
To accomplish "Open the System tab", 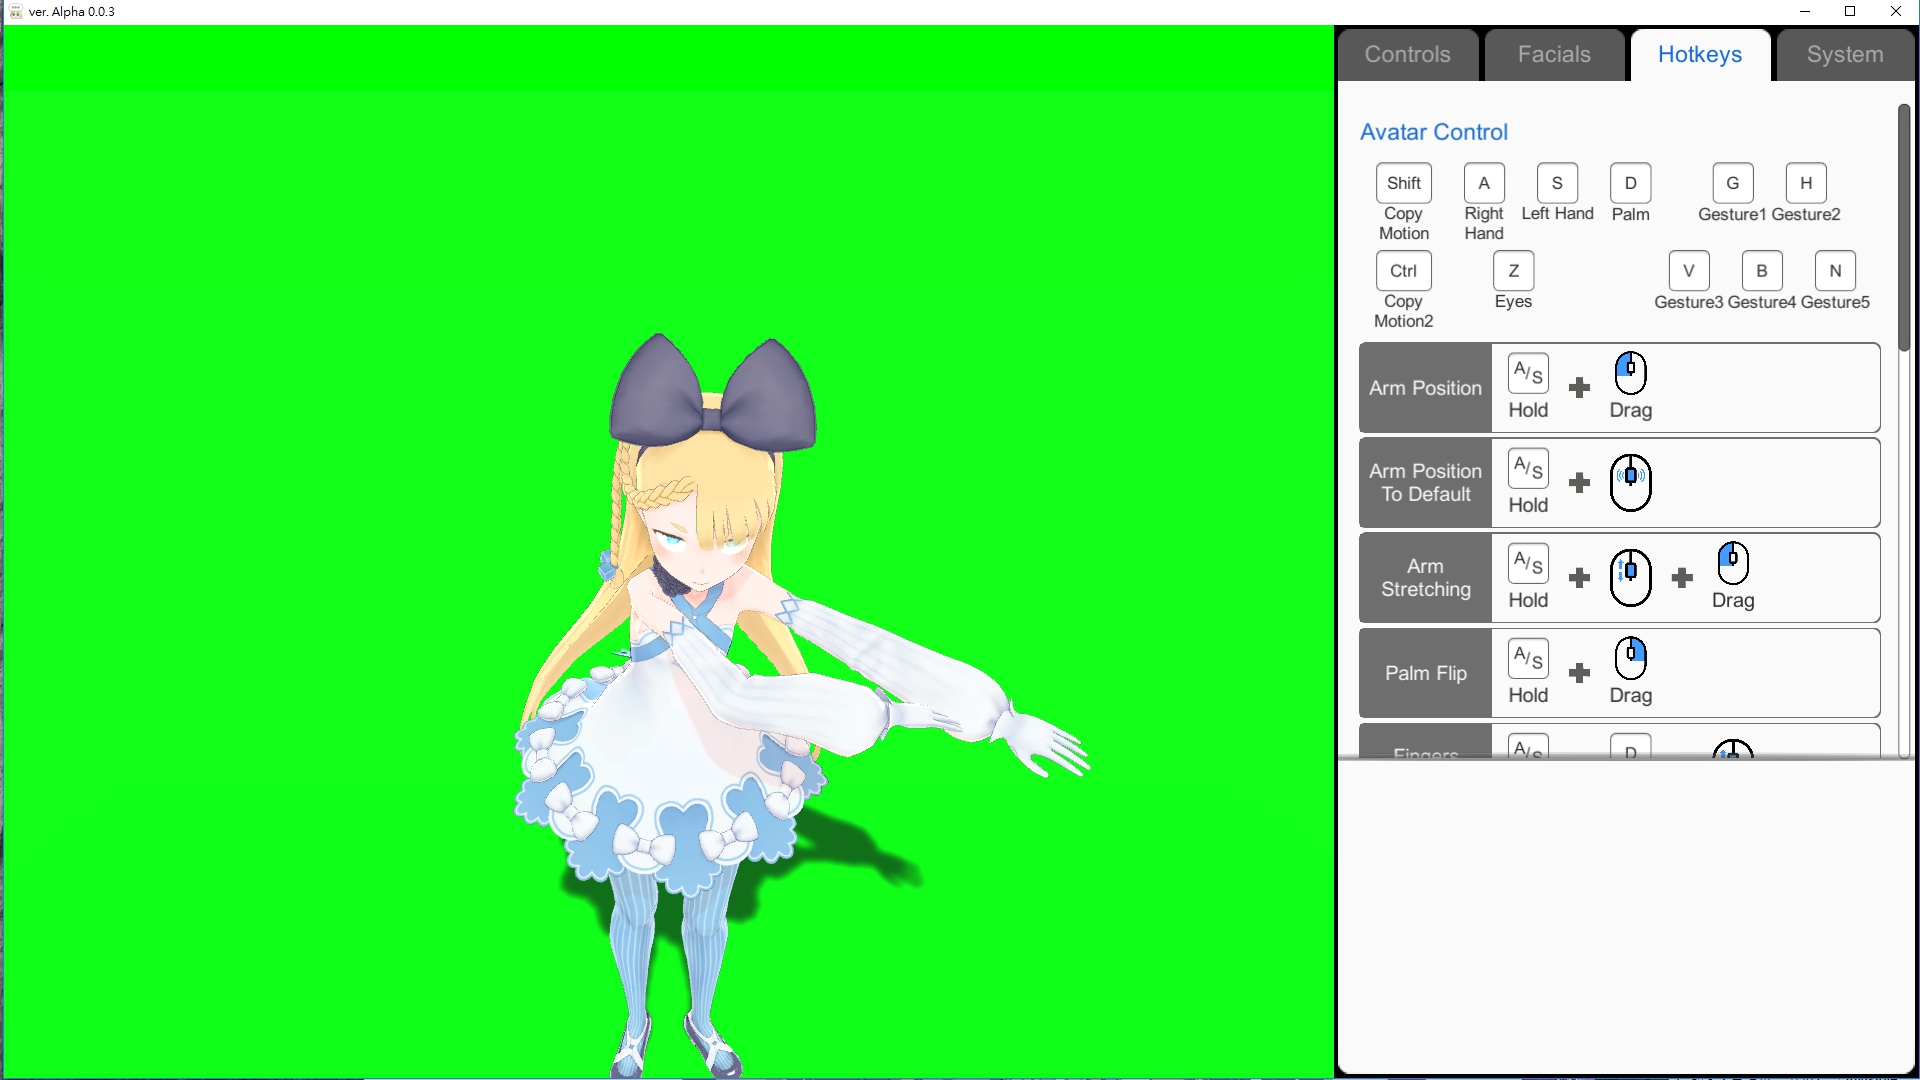I will coord(1845,54).
